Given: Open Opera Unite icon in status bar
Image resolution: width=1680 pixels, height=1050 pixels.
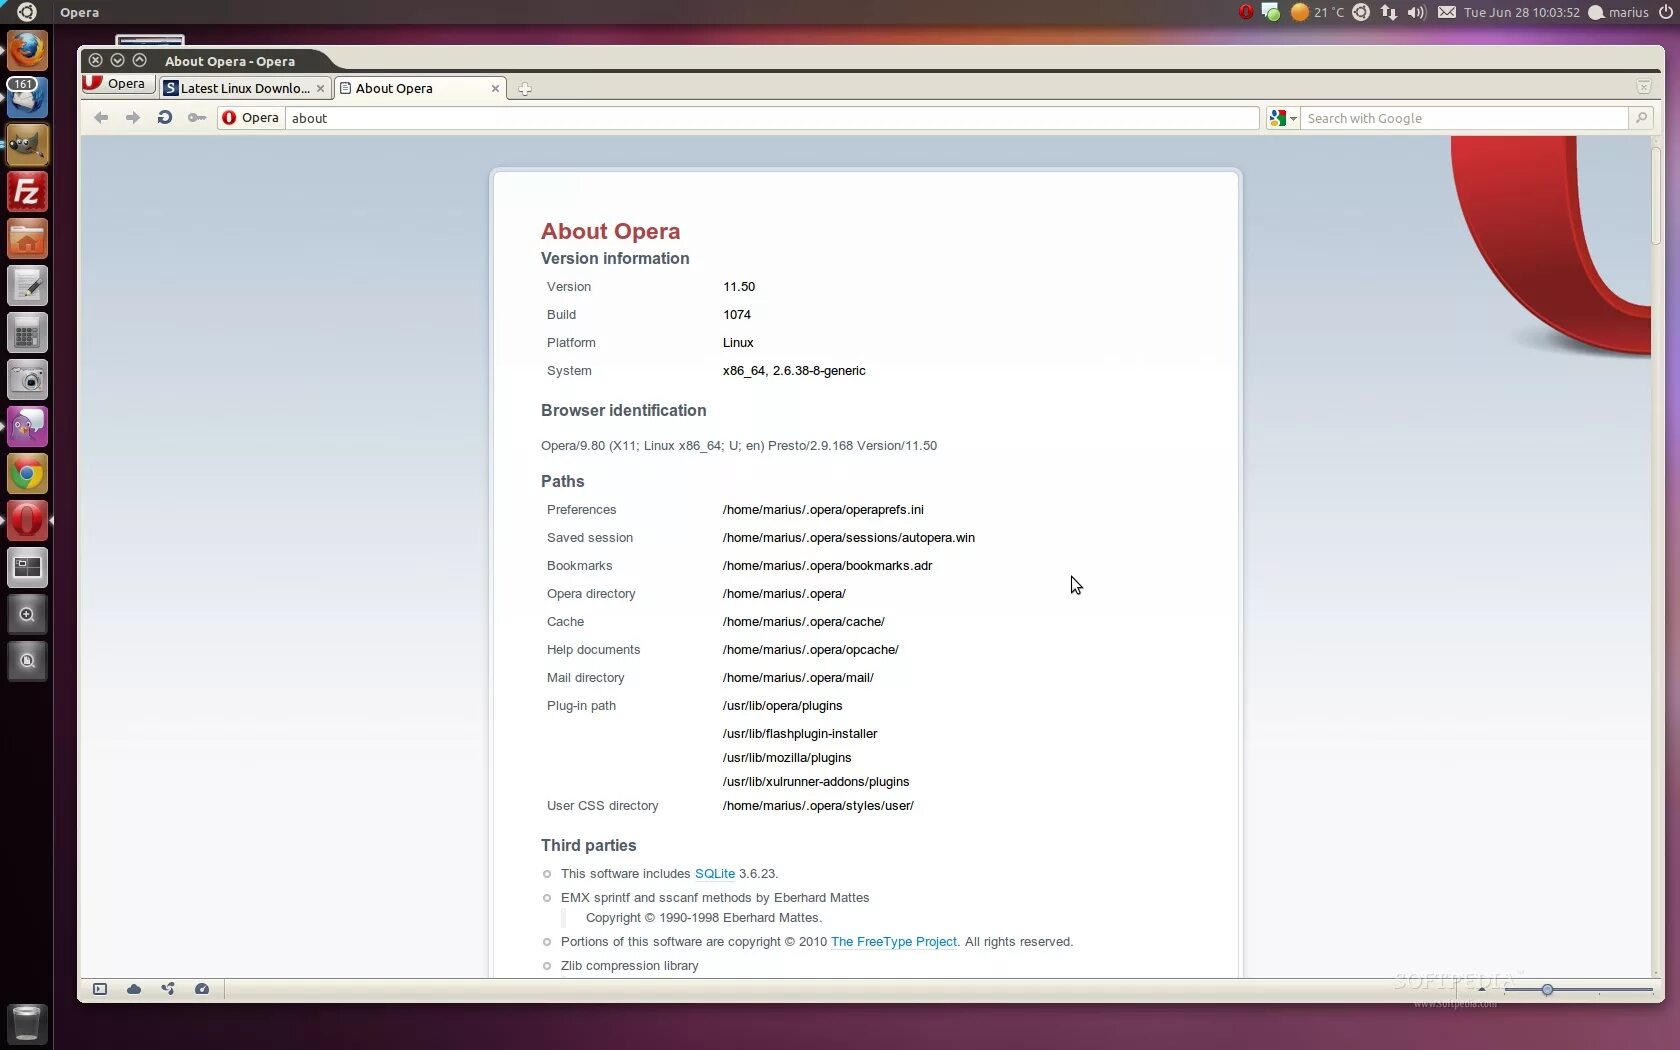Looking at the screenshot, I should (168, 989).
